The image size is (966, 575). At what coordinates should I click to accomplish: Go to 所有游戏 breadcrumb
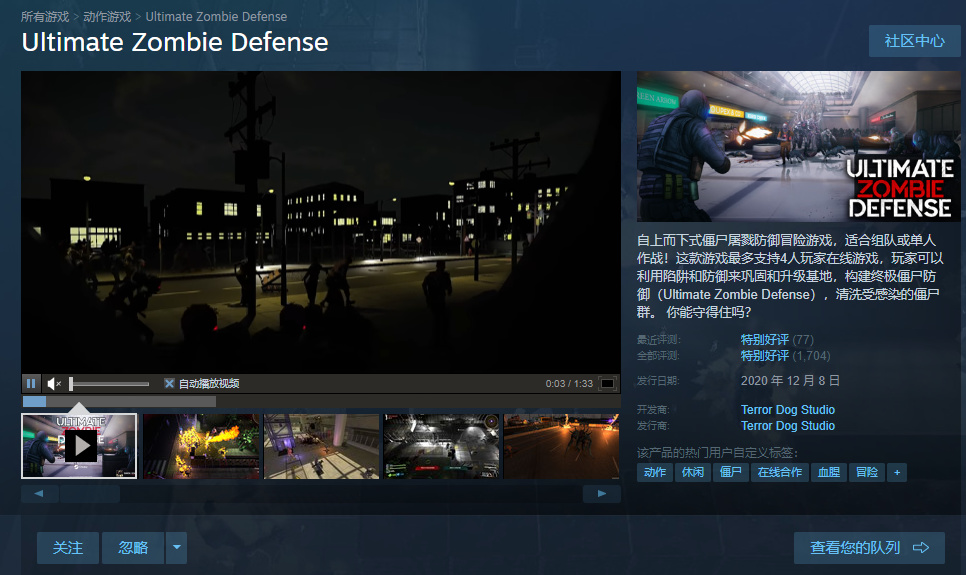pos(45,17)
